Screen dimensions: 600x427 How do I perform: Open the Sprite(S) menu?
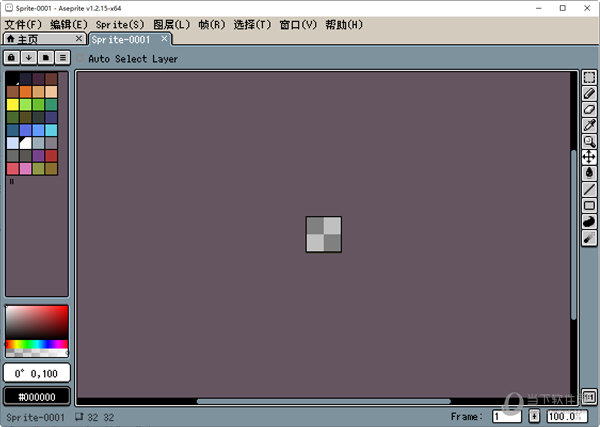click(x=120, y=24)
